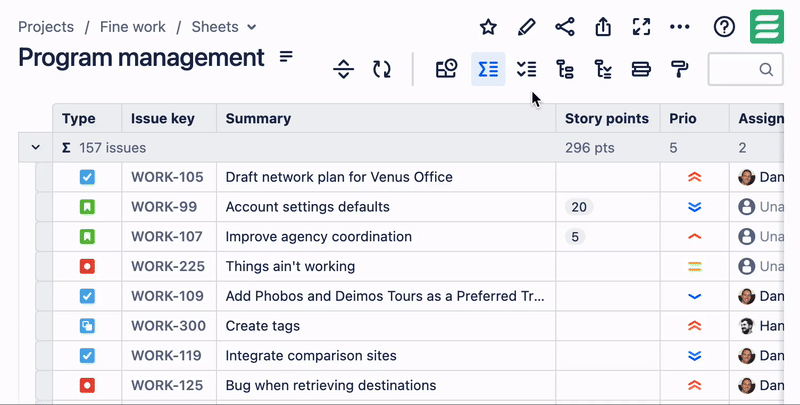Image resolution: width=800 pixels, height=405 pixels.
Task: Click the 20 story points badge
Action: coord(579,207)
